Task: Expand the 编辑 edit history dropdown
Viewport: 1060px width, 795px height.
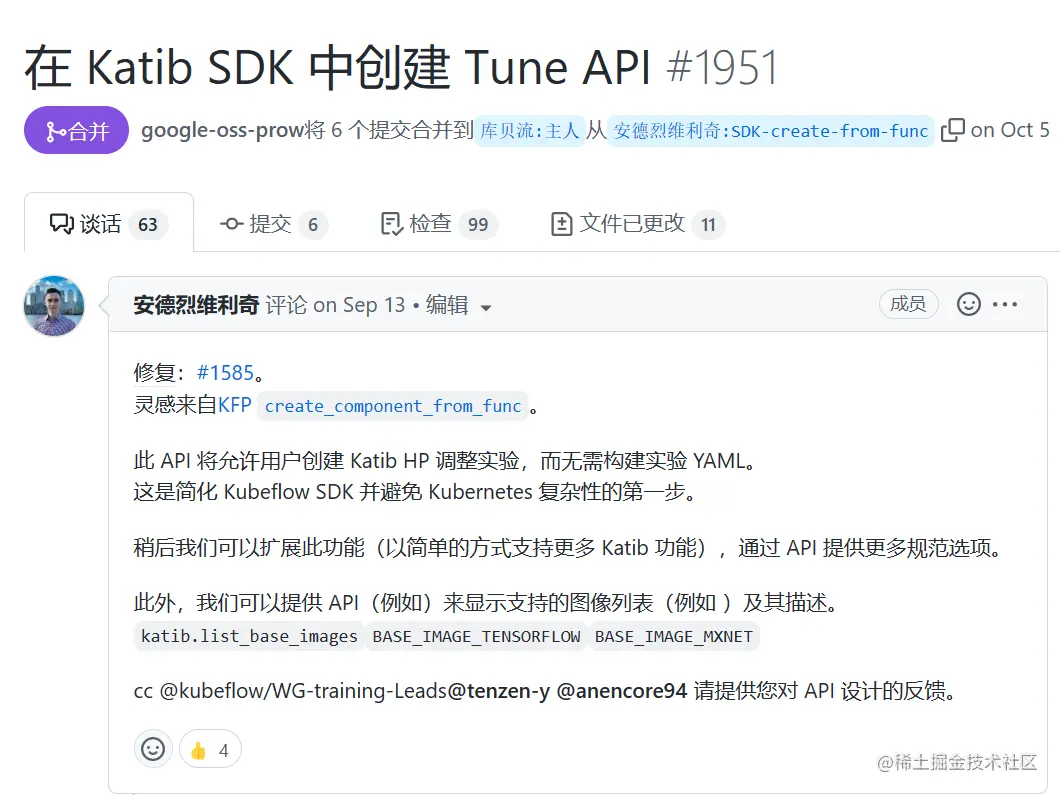Action: pos(458,306)
